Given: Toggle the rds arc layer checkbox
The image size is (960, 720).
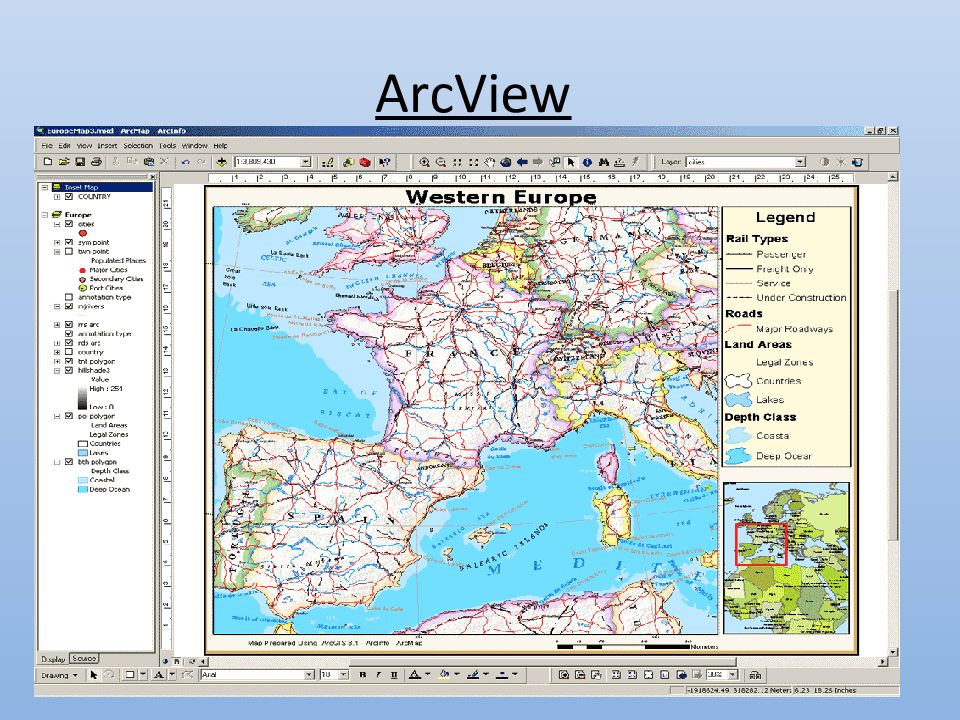Looking at the screenshot, I should pos(69,343).
